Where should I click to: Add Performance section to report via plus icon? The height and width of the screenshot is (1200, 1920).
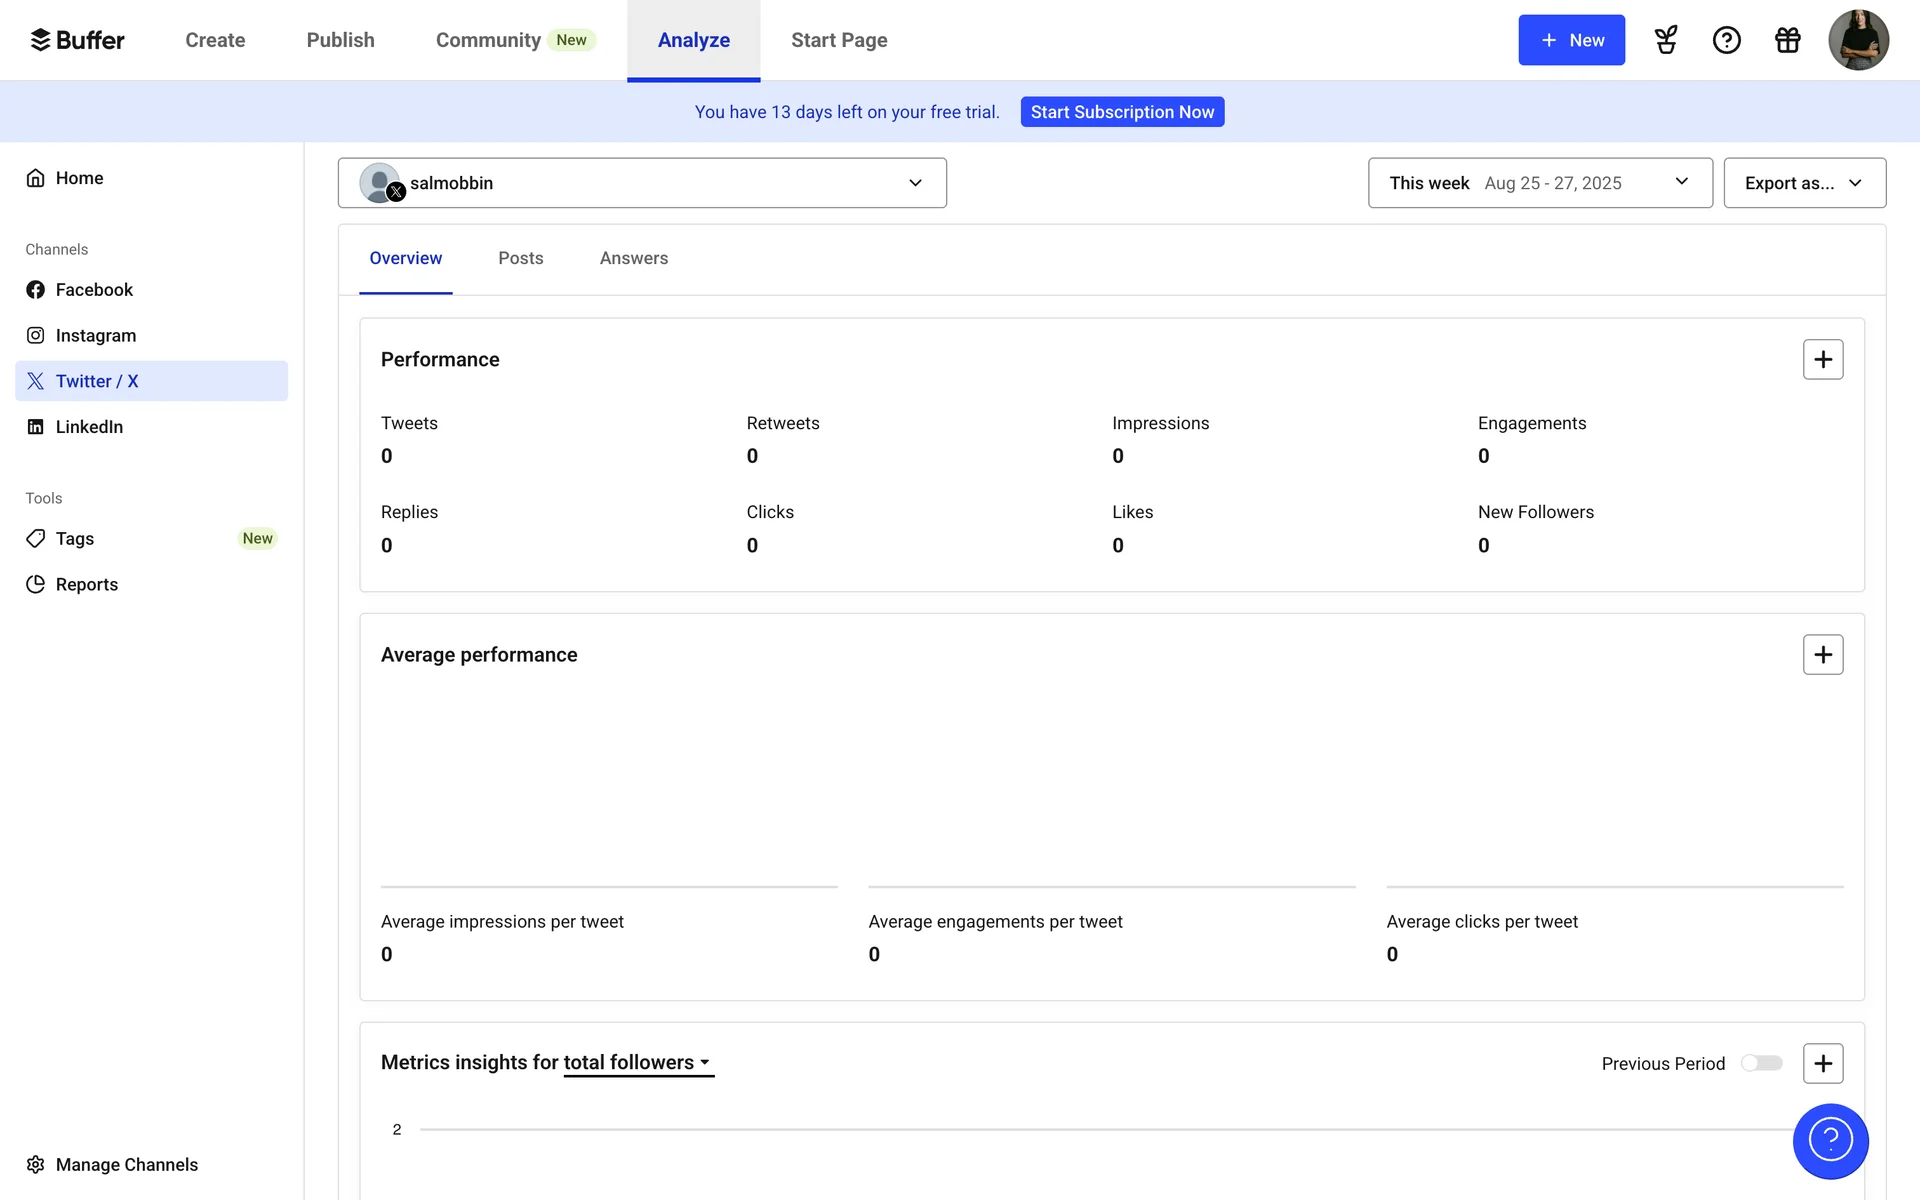coord(1822,359)
